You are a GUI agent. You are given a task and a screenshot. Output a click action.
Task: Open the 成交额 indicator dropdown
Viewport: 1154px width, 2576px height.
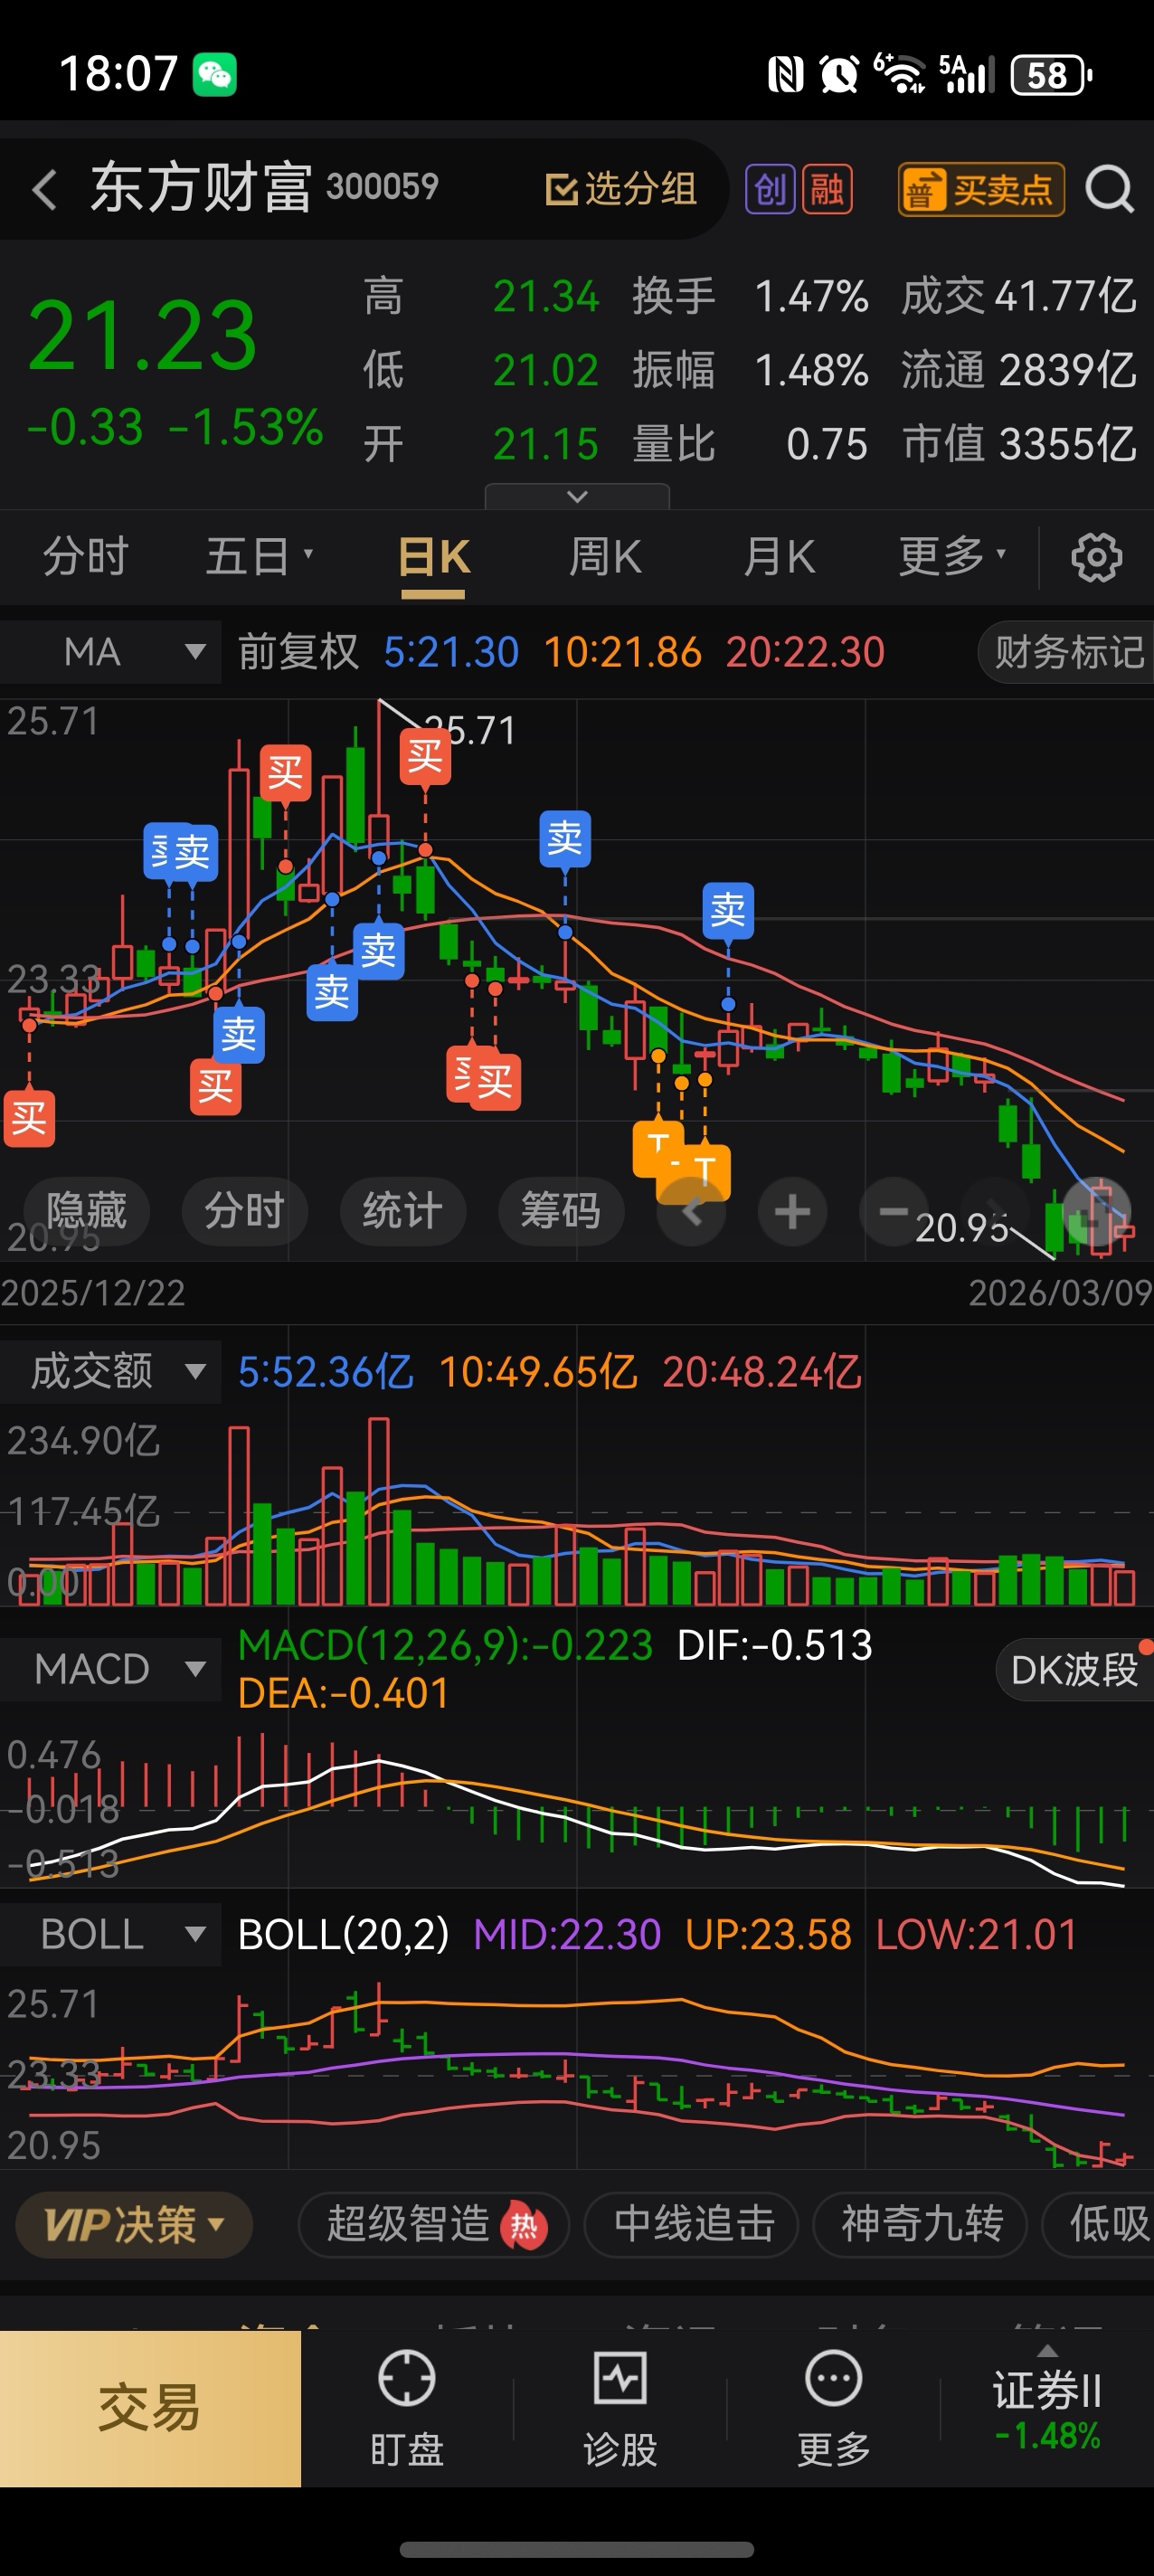[110, 1371]
